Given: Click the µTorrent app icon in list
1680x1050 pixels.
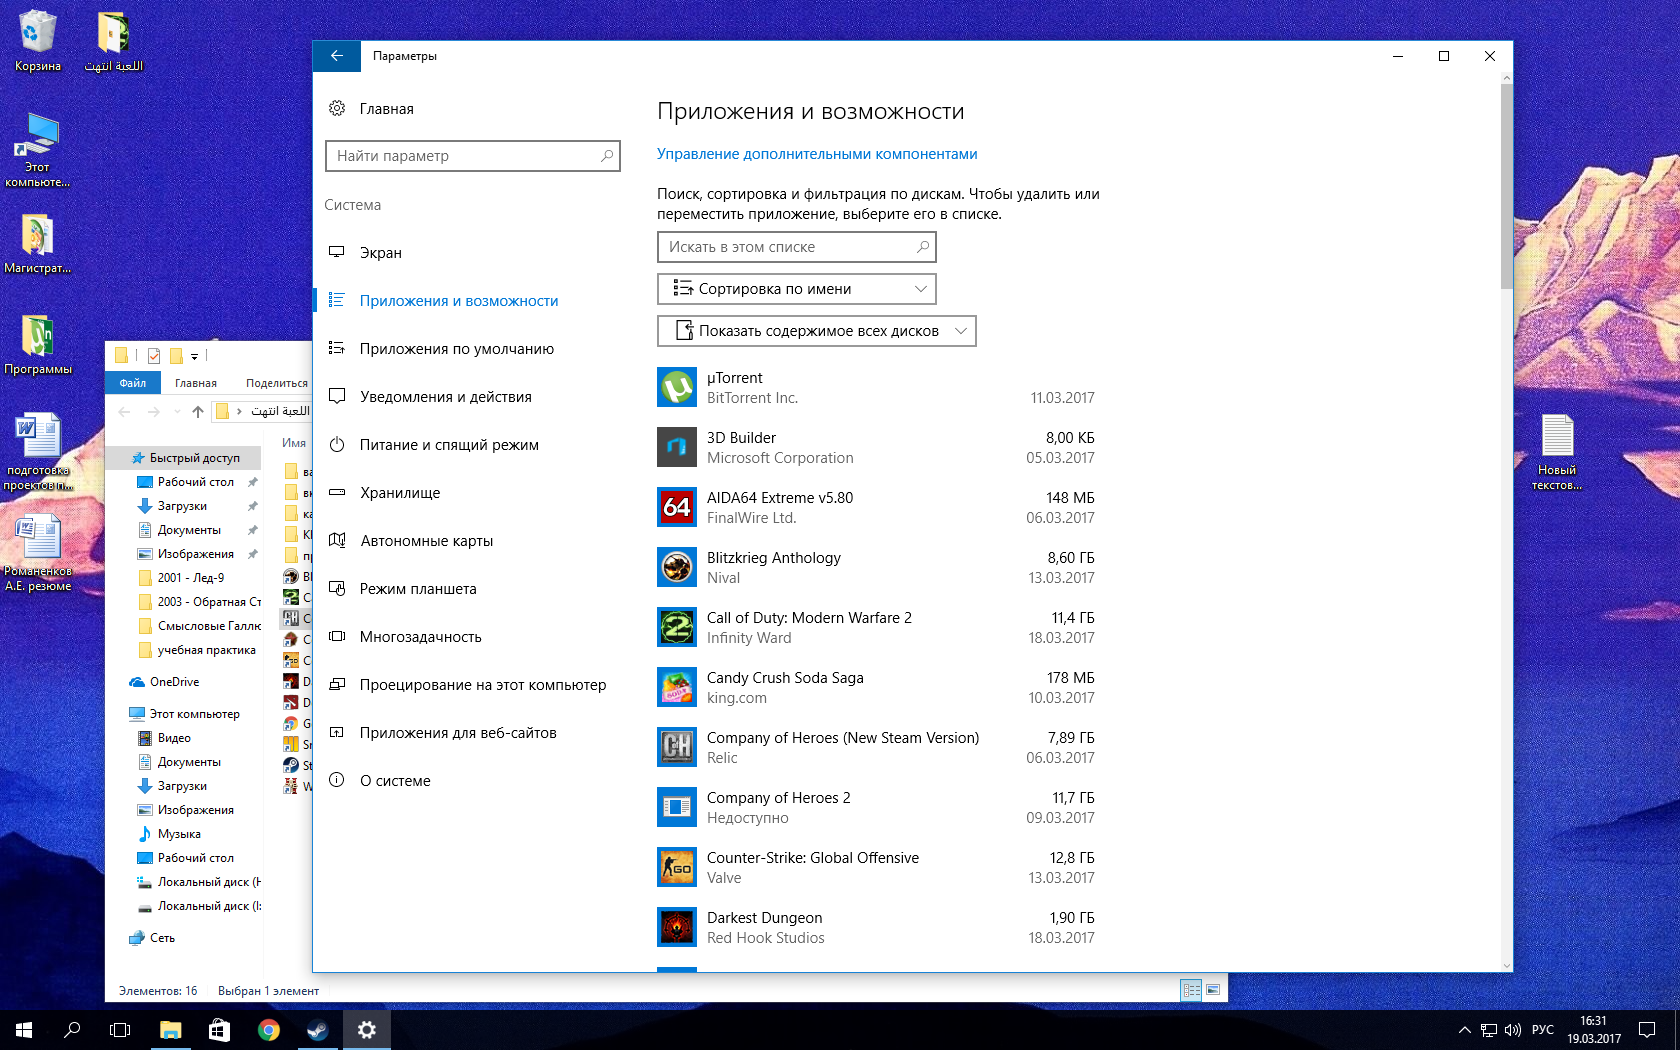Looking at the screenshot, I should 677,387.
